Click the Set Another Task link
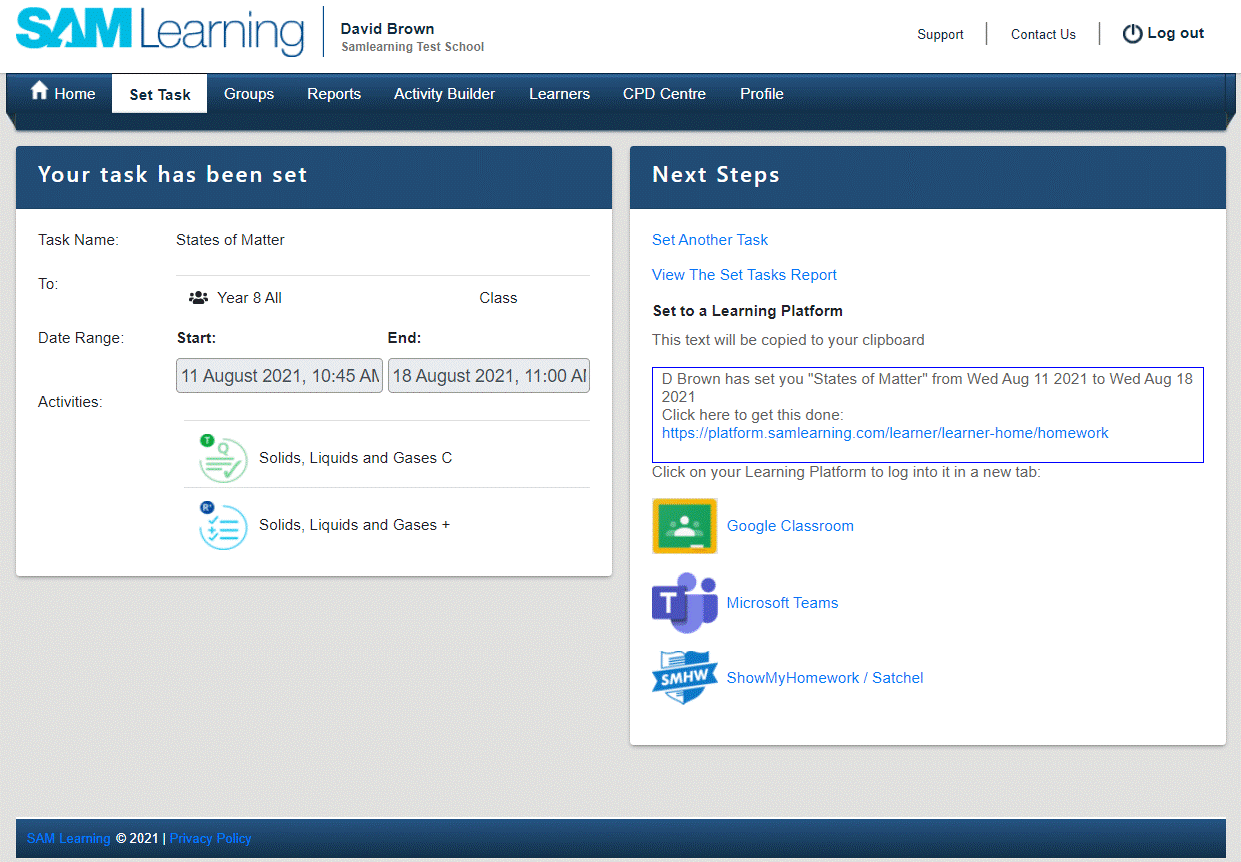Screen dimensions: 1241x862 (710, 240)
